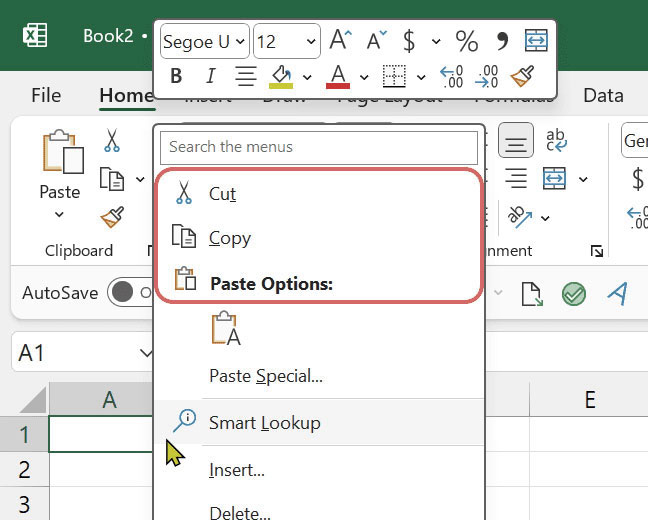Click Increase Decimal in mini toolbar

click(451, 77)
